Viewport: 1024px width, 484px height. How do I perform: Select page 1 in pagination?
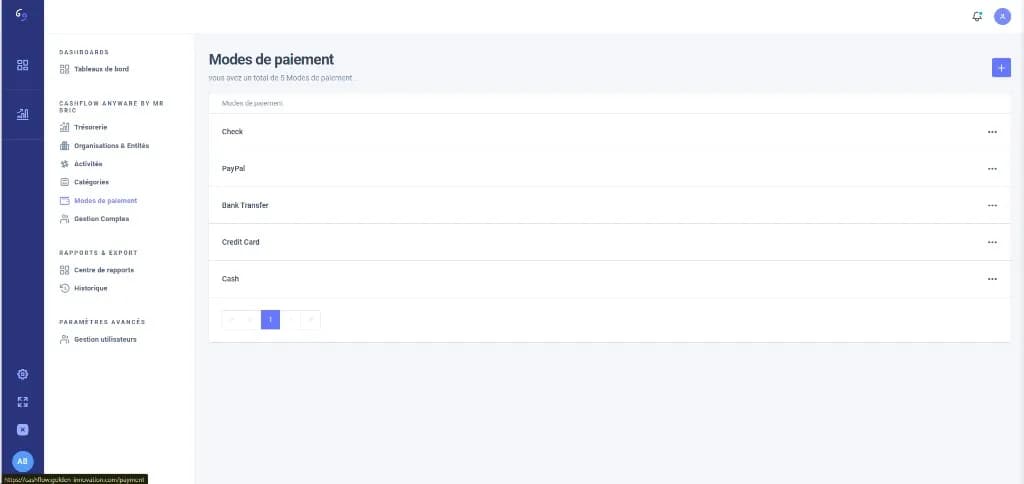270,319
